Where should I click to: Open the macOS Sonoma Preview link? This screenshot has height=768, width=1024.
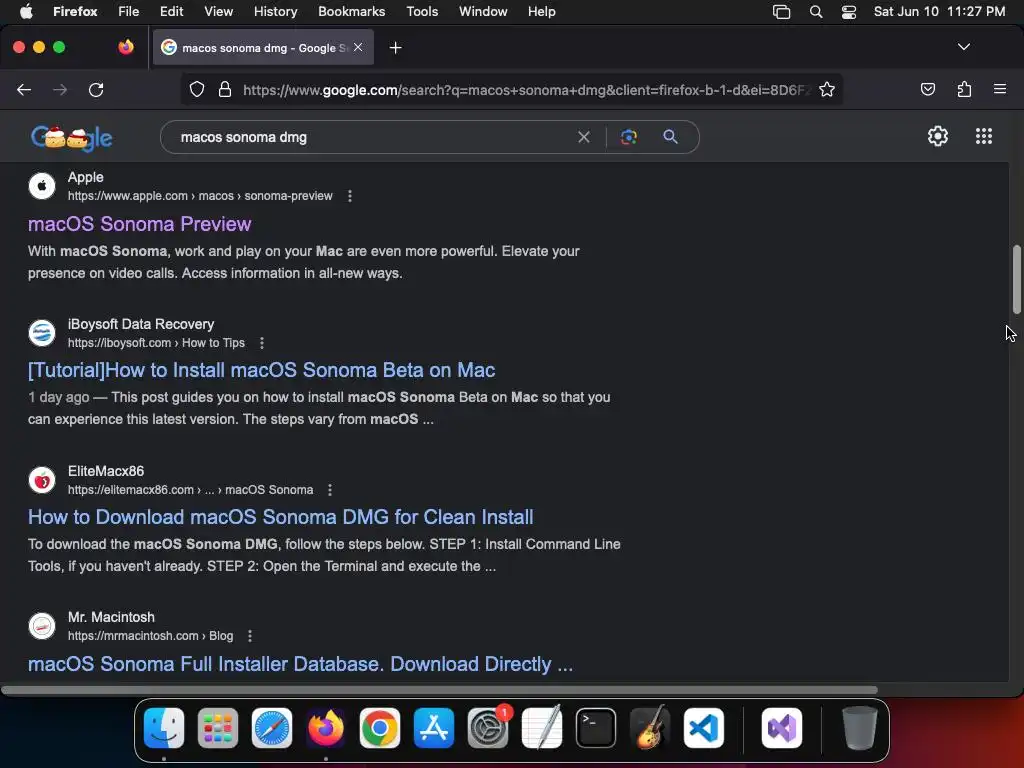139,224
